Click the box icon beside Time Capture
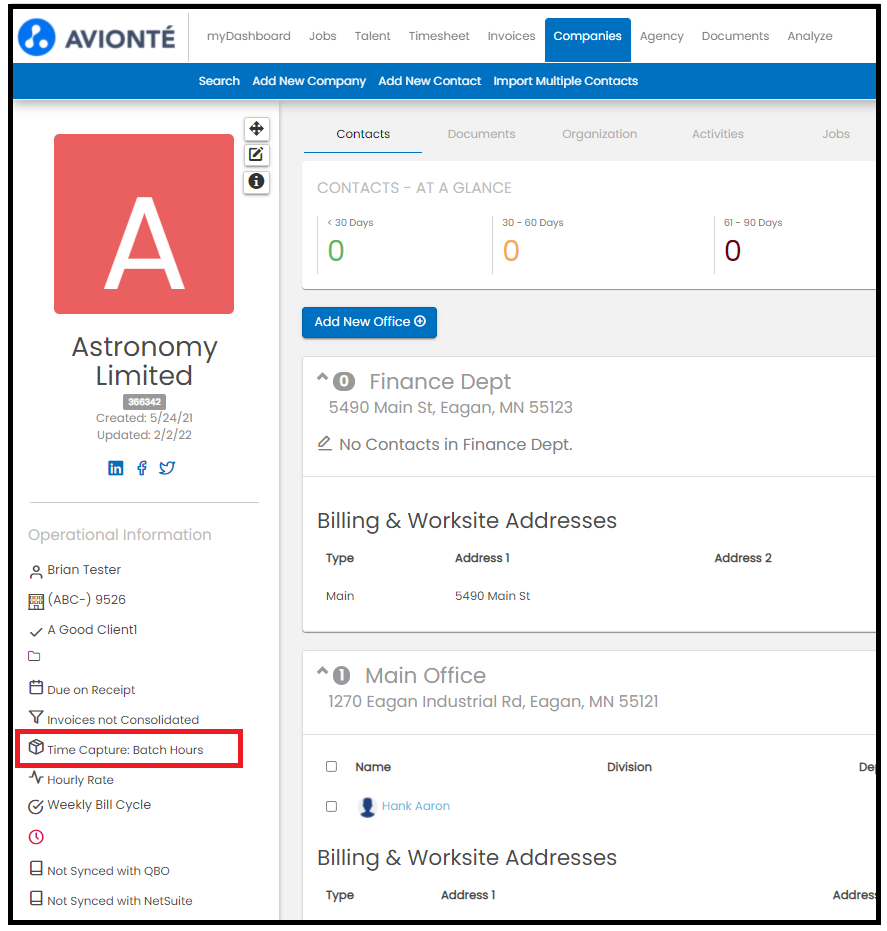This screenshot has height=931, width=887. point(36,747)
